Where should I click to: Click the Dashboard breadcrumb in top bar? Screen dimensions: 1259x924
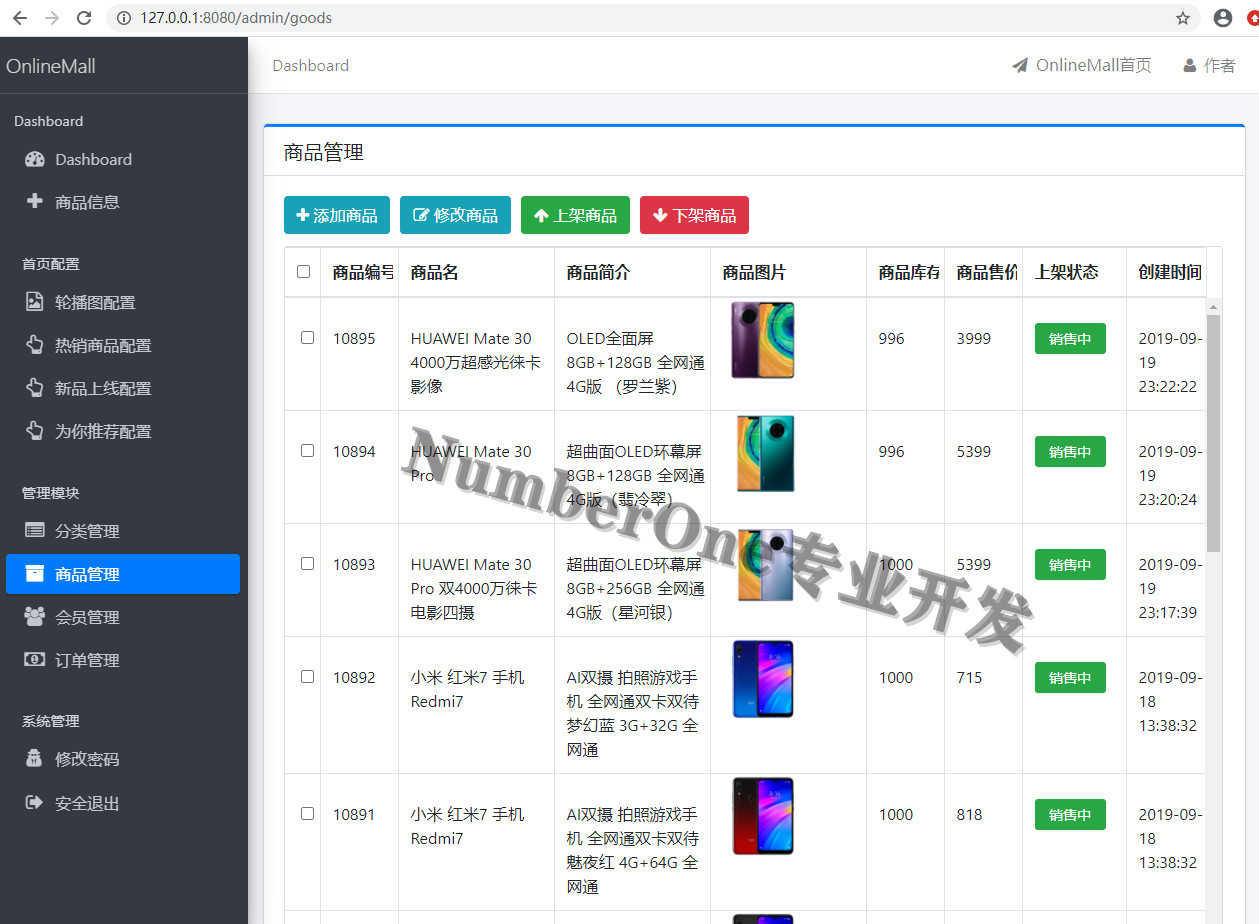pyautogui.click(x=311, y=66)
